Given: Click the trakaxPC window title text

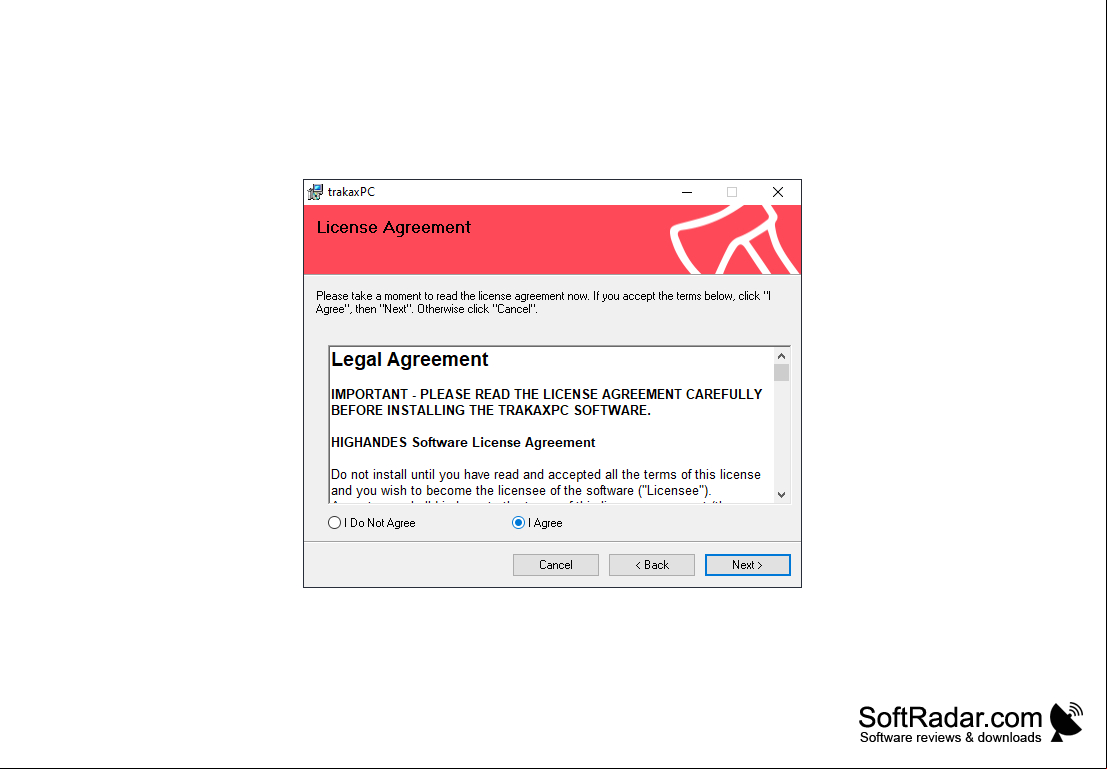Looking at the screenshot, I should tap(352, 192).
